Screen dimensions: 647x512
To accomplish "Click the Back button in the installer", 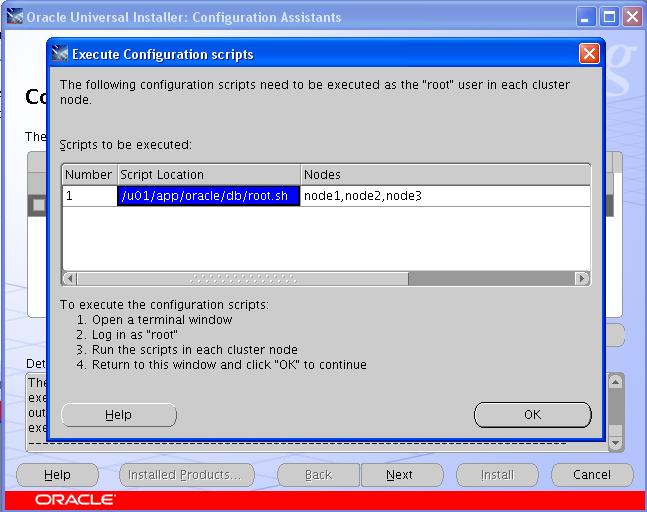I will [318, 475].
